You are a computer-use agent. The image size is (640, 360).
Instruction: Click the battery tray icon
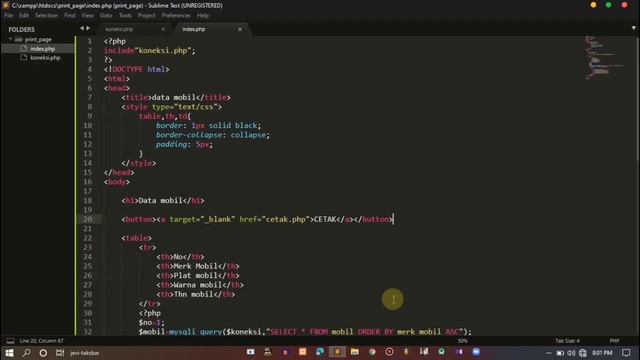pyautogui.click(x=560, y=353)
